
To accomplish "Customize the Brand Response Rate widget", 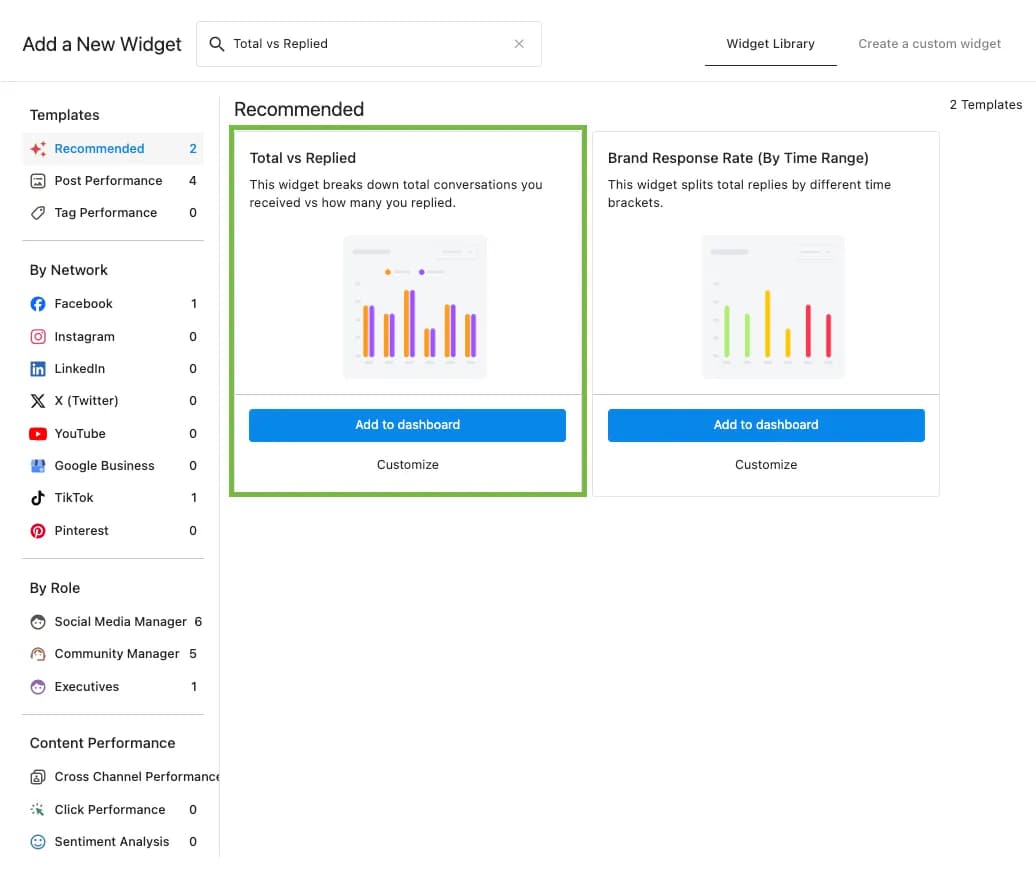I will (x=766, y=465).
